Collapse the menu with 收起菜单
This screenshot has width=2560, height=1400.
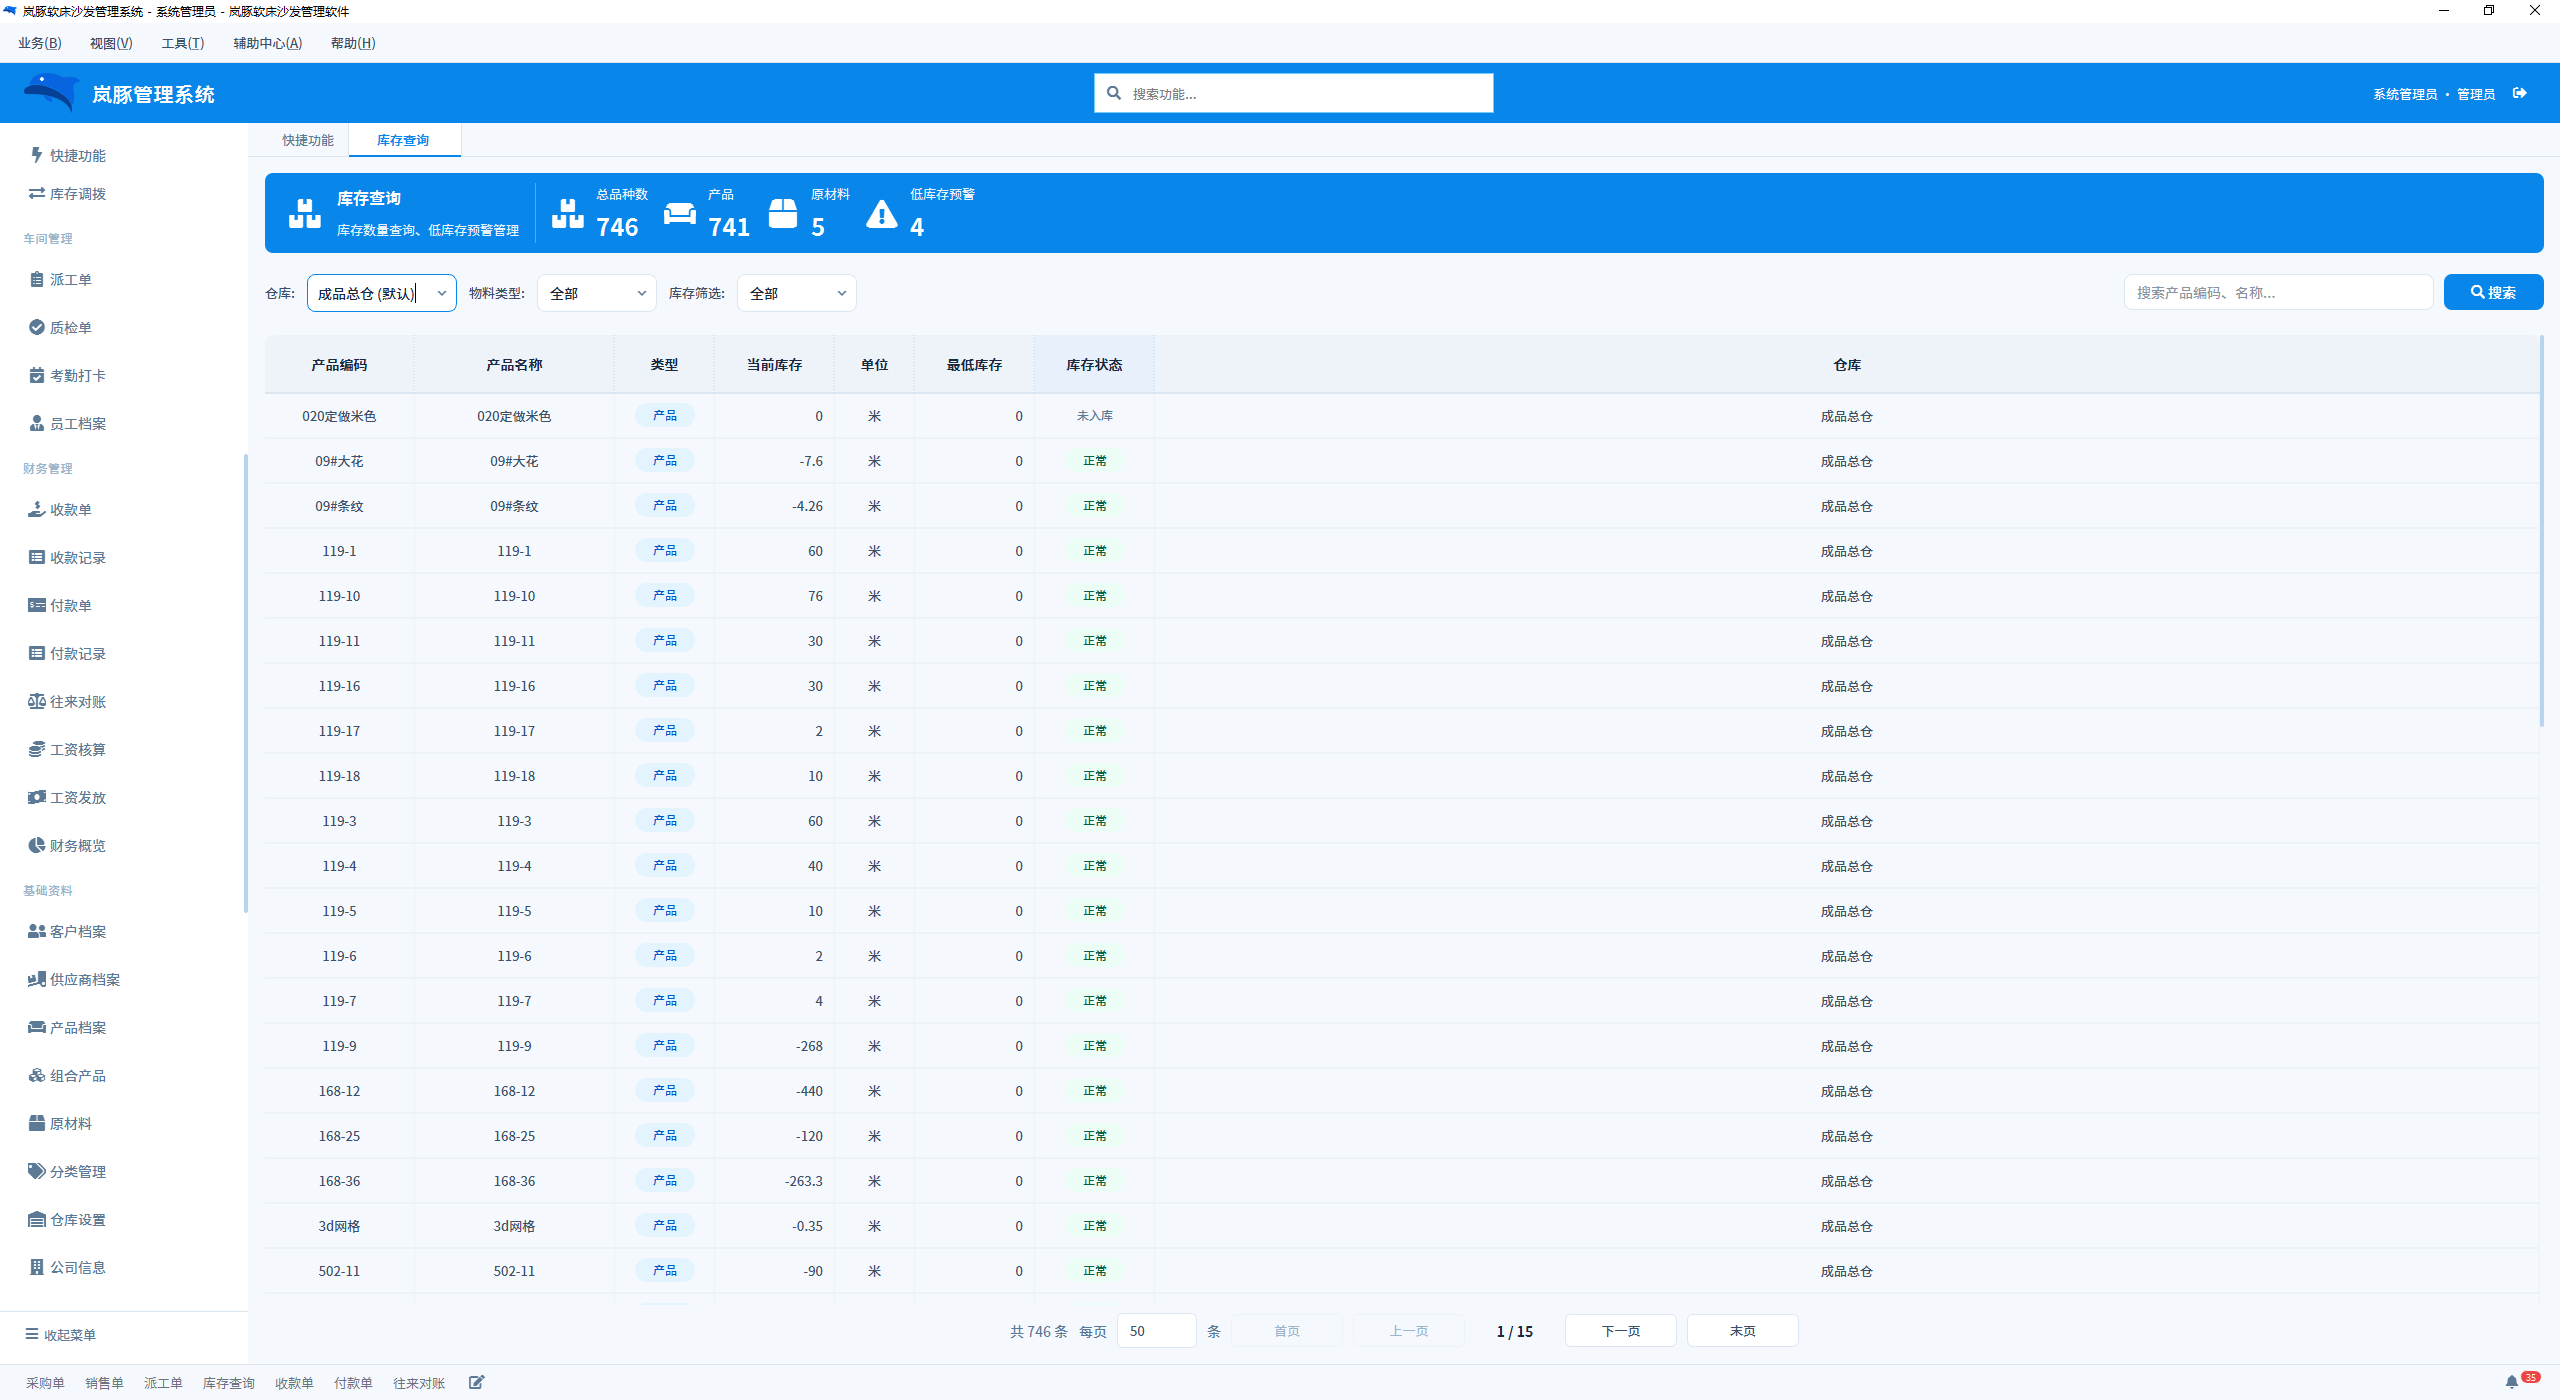click(61, 1334)
